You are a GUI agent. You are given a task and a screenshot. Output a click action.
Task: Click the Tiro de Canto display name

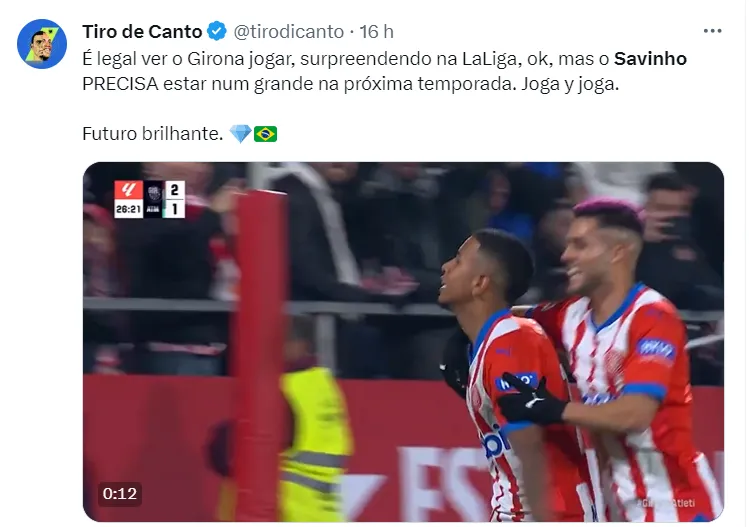pos(142,32)
